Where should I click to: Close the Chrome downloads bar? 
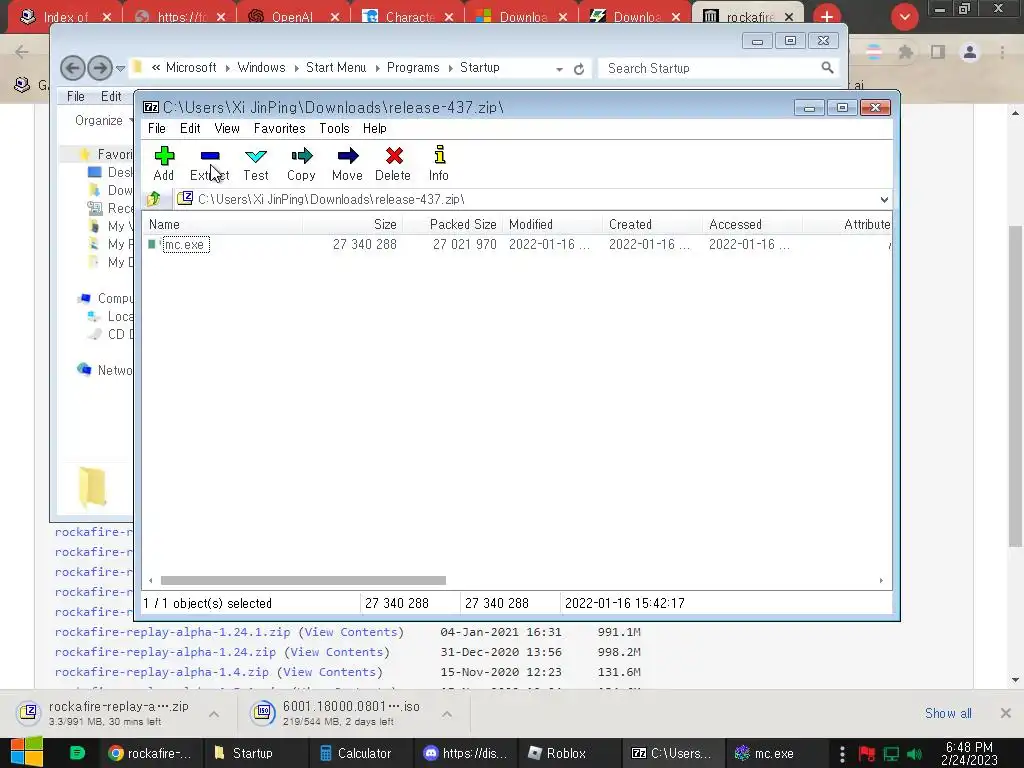coord(1006,713)
